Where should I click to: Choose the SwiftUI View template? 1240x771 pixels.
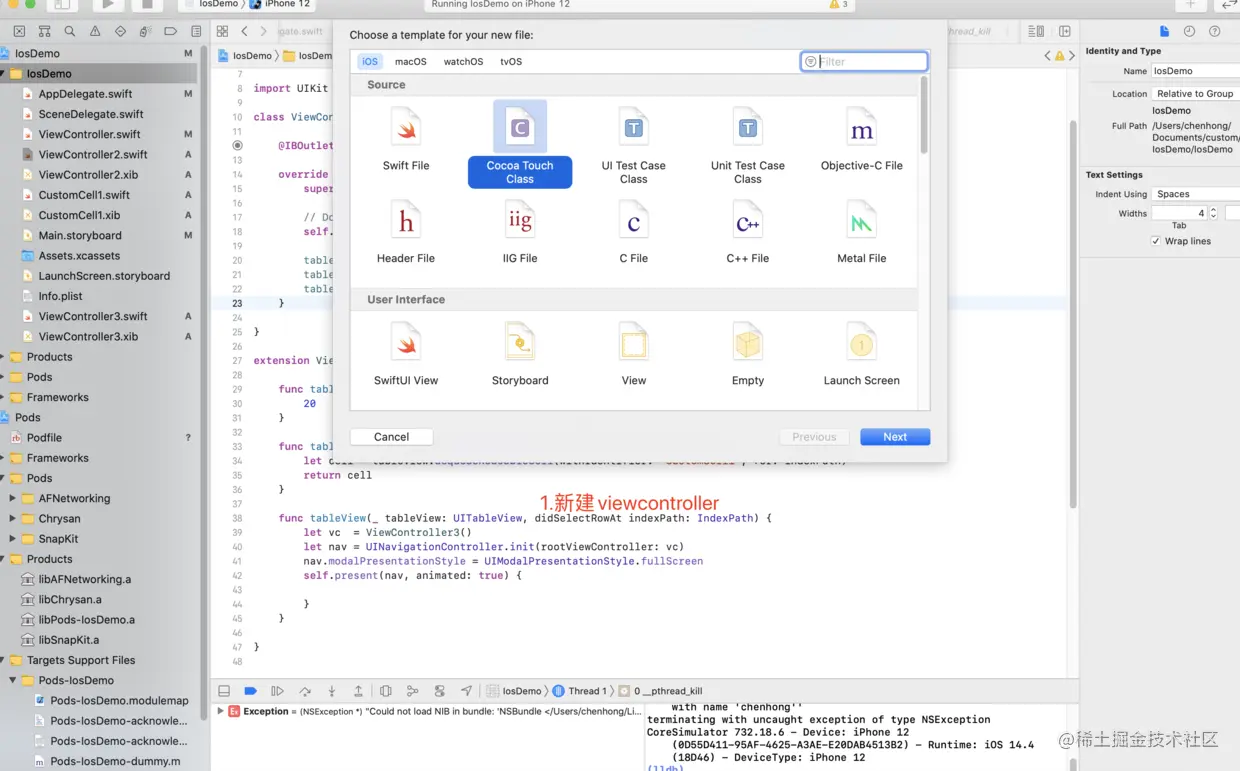(x=406, y=355)
